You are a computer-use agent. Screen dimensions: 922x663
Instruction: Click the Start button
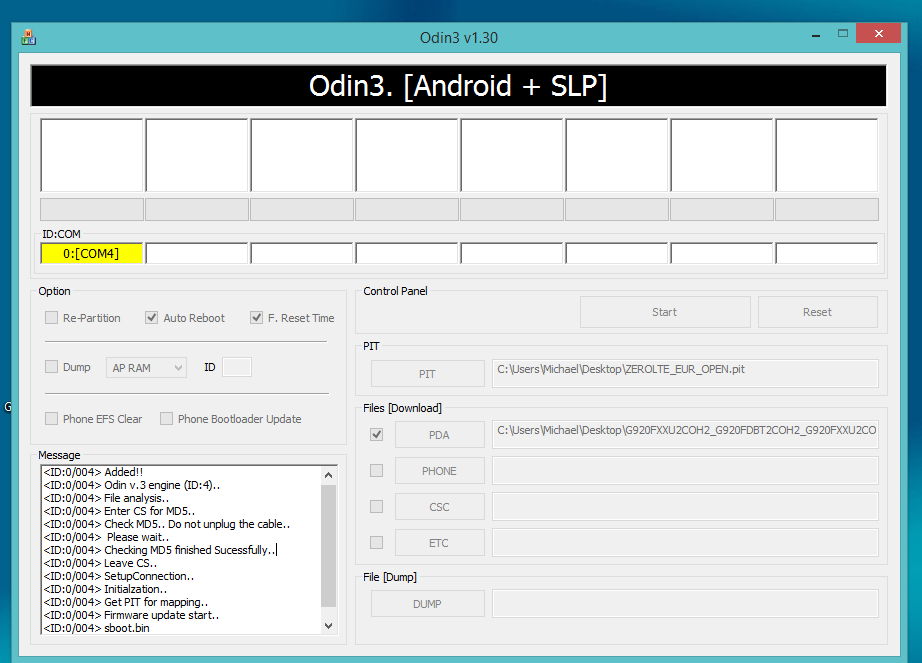pos(665,312)
